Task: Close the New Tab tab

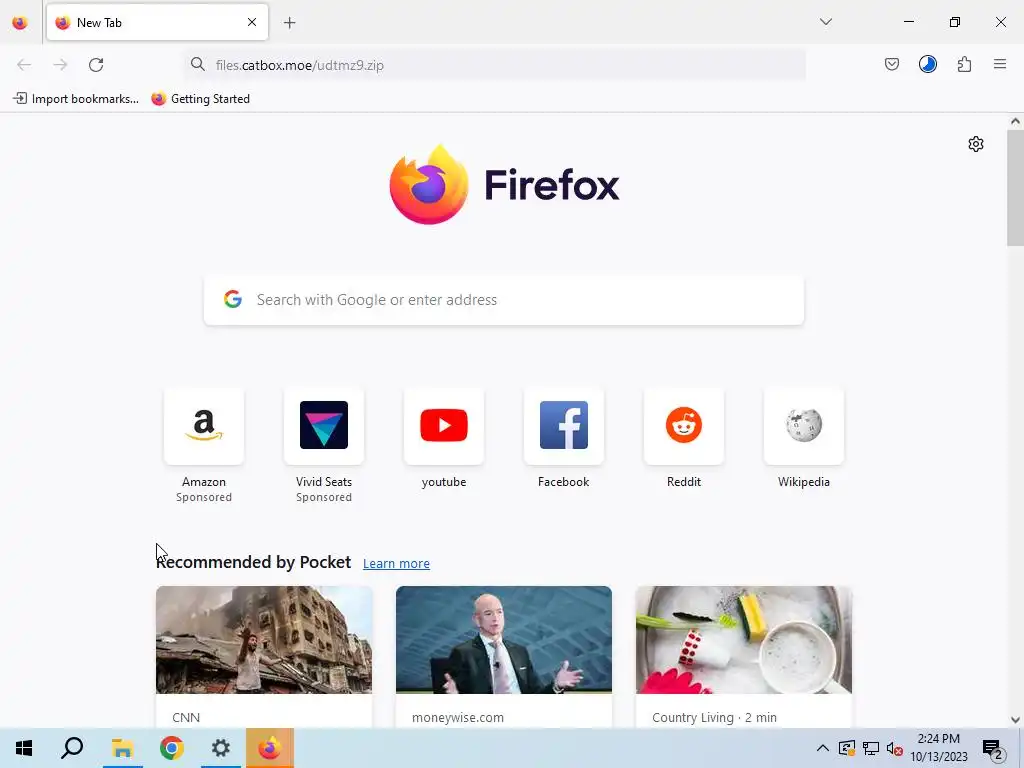Action: click(252, 22)
